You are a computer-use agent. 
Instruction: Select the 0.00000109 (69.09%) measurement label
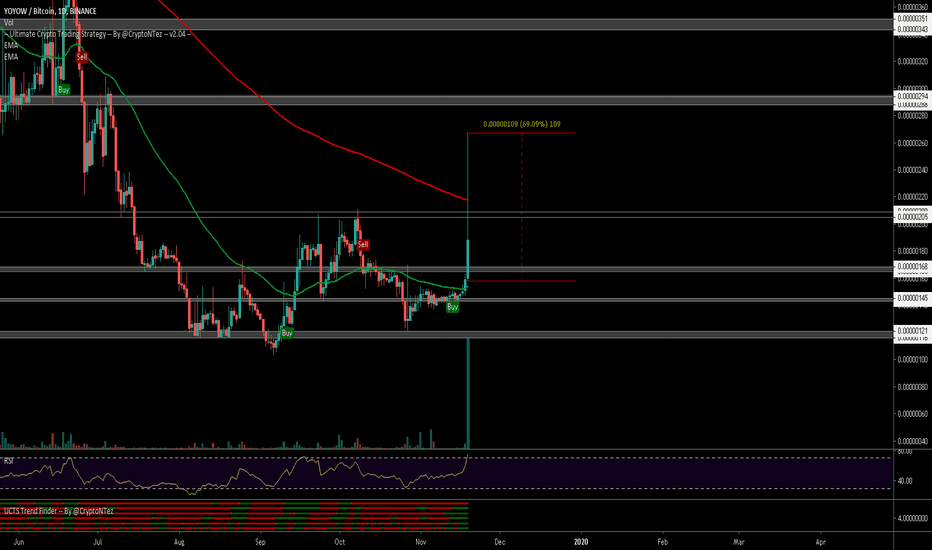click(x=521, y=124)
